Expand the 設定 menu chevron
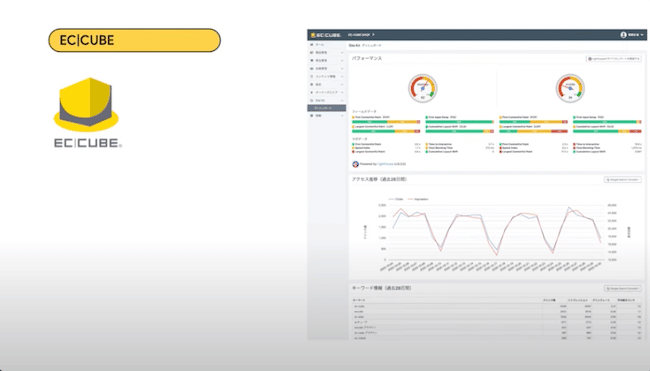This screenshot has height=371, width=650. pyautogui.click(x=342, y=84)
